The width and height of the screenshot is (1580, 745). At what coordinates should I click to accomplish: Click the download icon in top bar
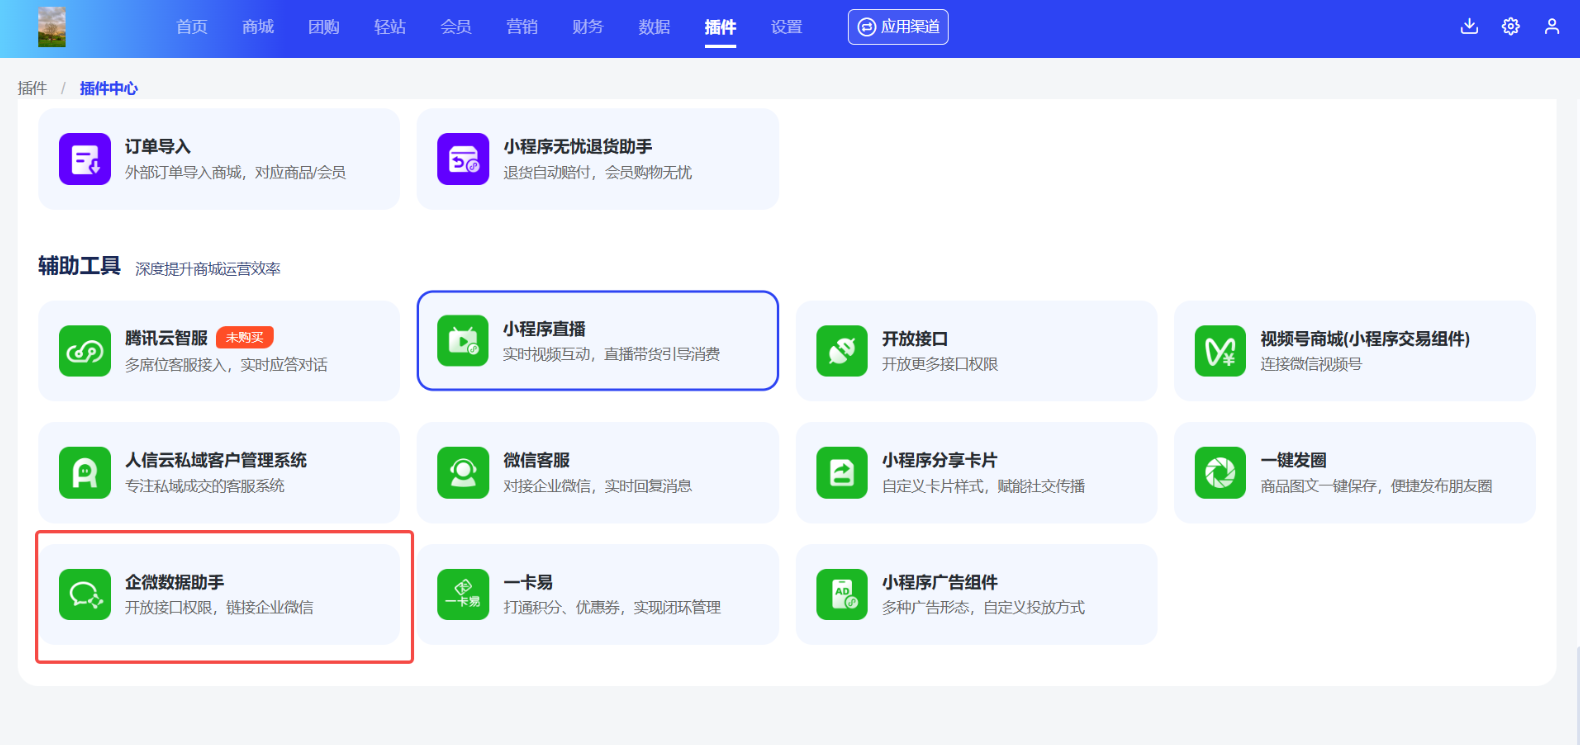click(x=1469, y=27)
